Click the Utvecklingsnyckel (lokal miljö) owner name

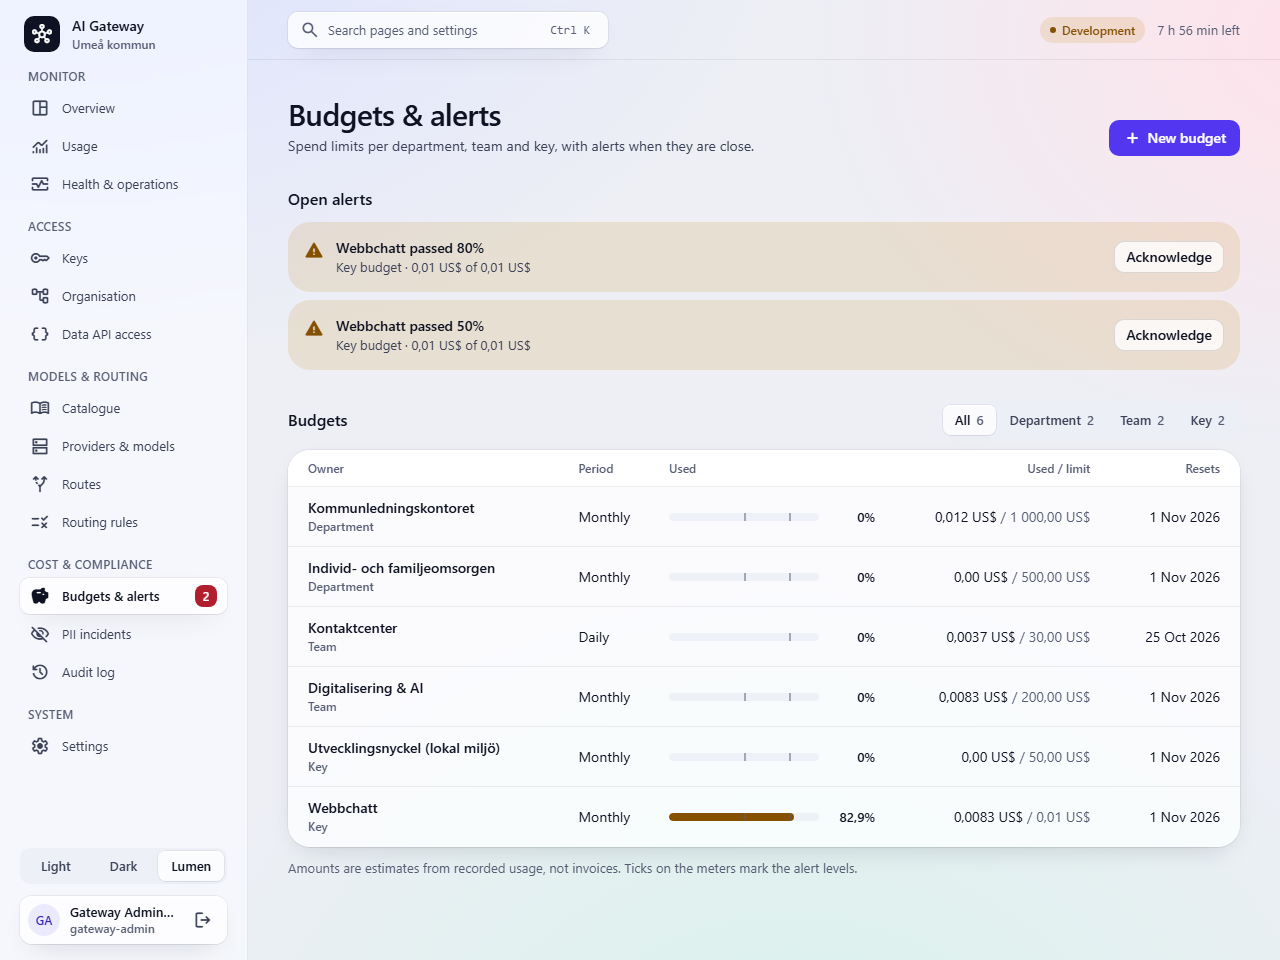click(x=404, y=748)
